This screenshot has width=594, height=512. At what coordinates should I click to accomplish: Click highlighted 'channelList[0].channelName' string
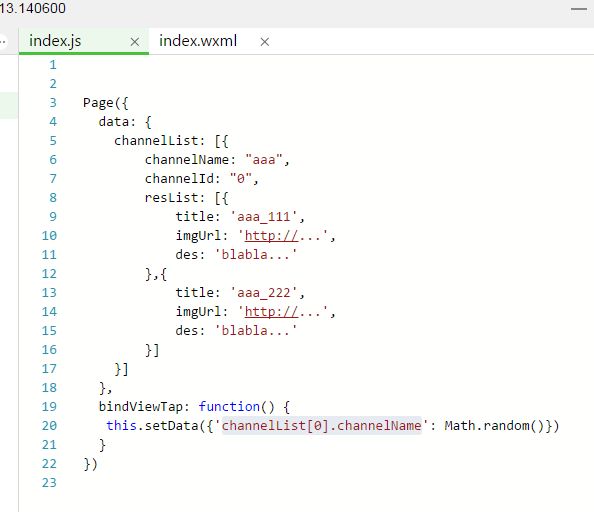[x=322, y=426]
